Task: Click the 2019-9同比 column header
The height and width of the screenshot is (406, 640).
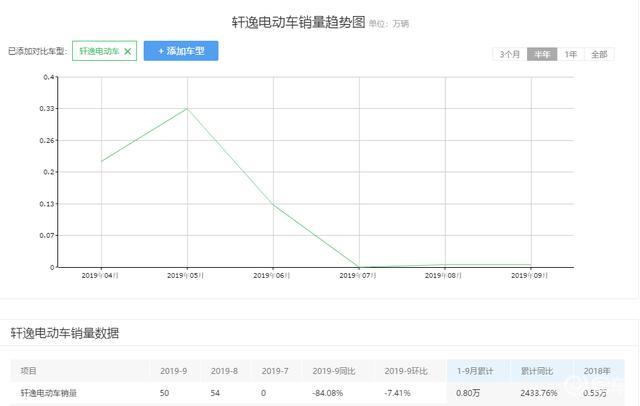Action: (x=333, y=371)
